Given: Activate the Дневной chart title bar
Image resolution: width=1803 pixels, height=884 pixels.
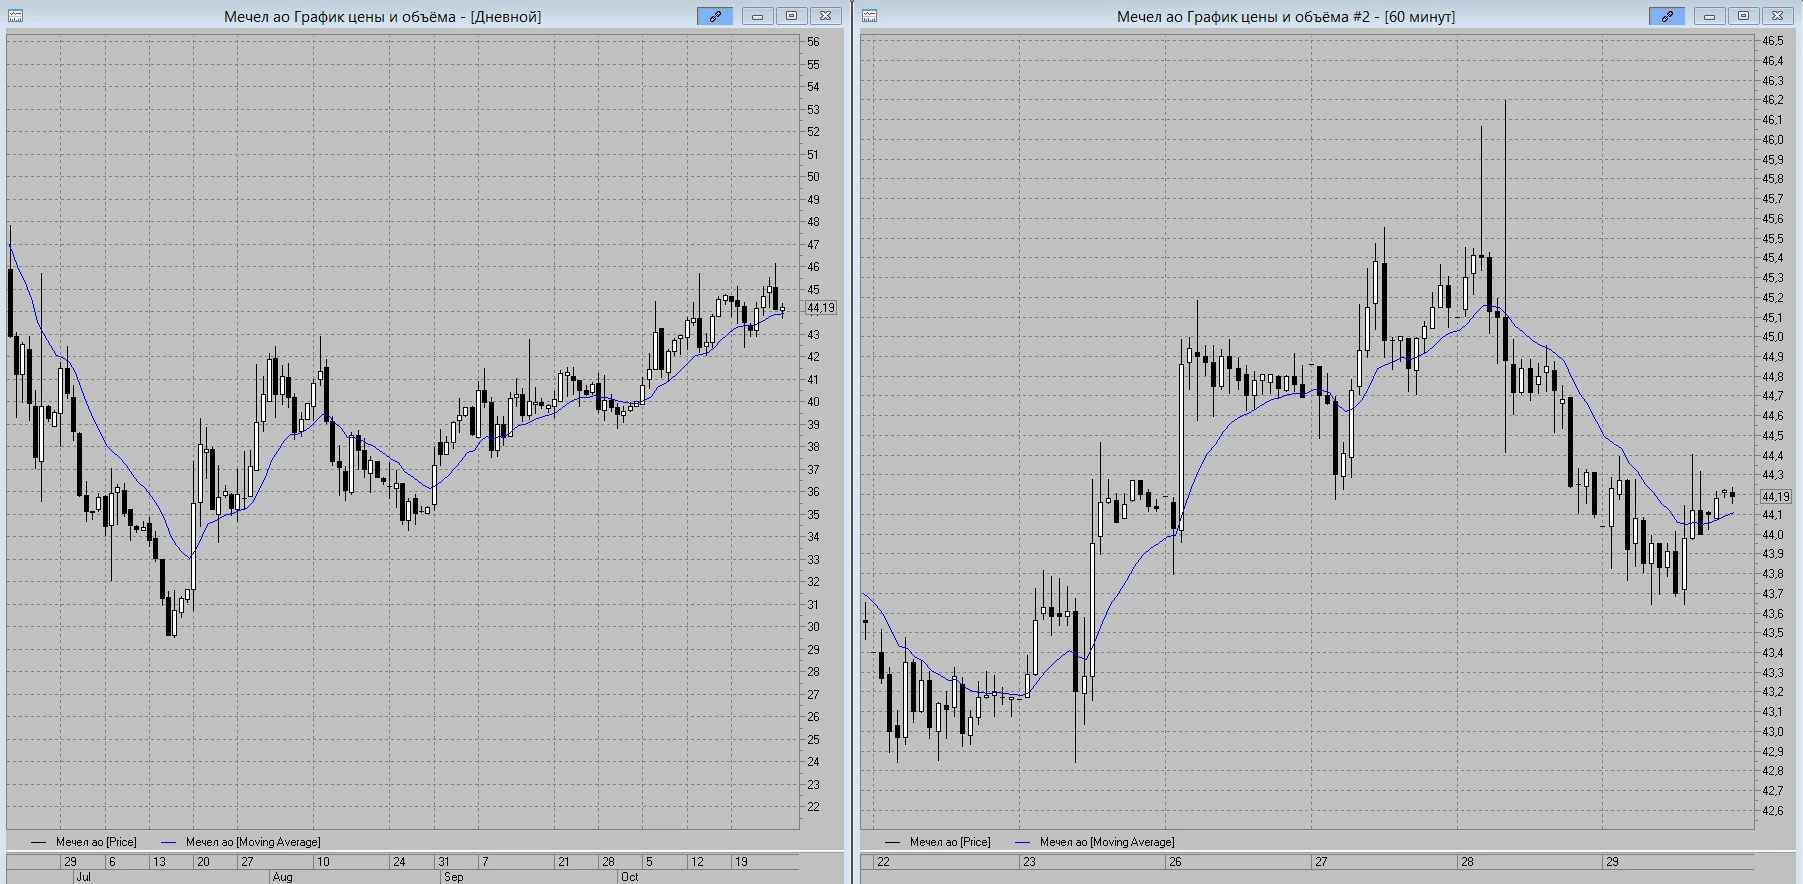Looking at the screenshot, I should [x=382, y=16].
